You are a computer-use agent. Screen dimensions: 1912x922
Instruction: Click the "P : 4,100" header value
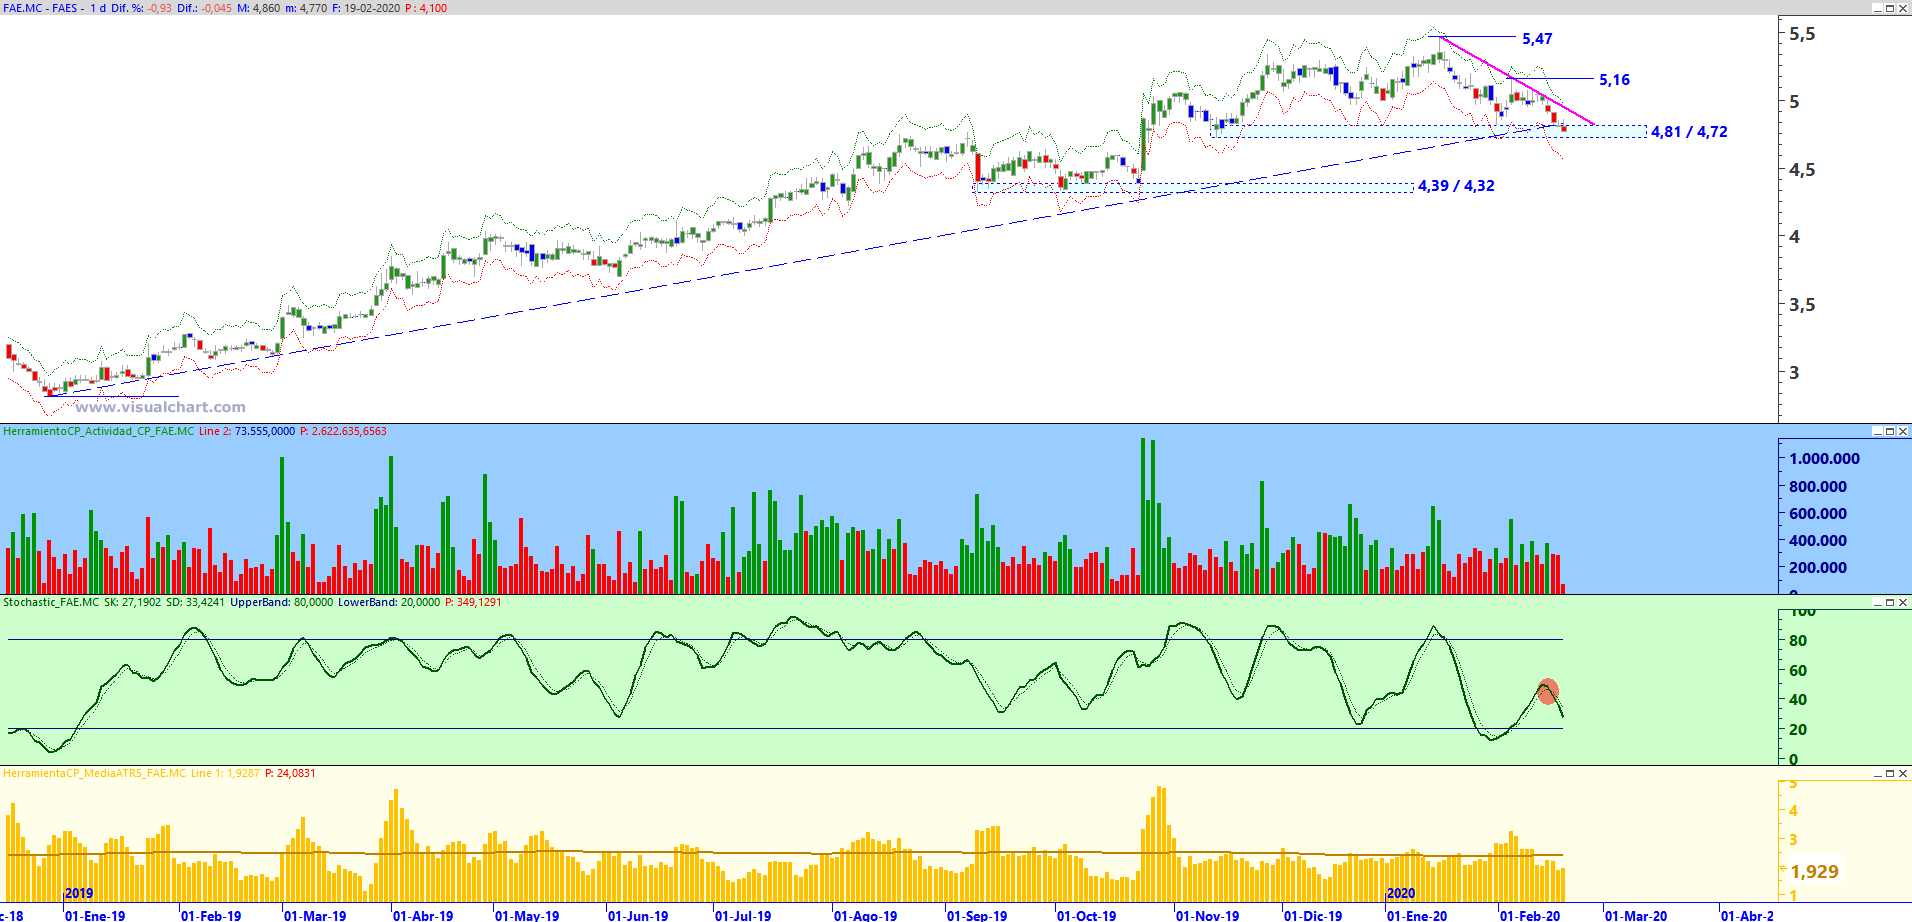tap(426, 8)
